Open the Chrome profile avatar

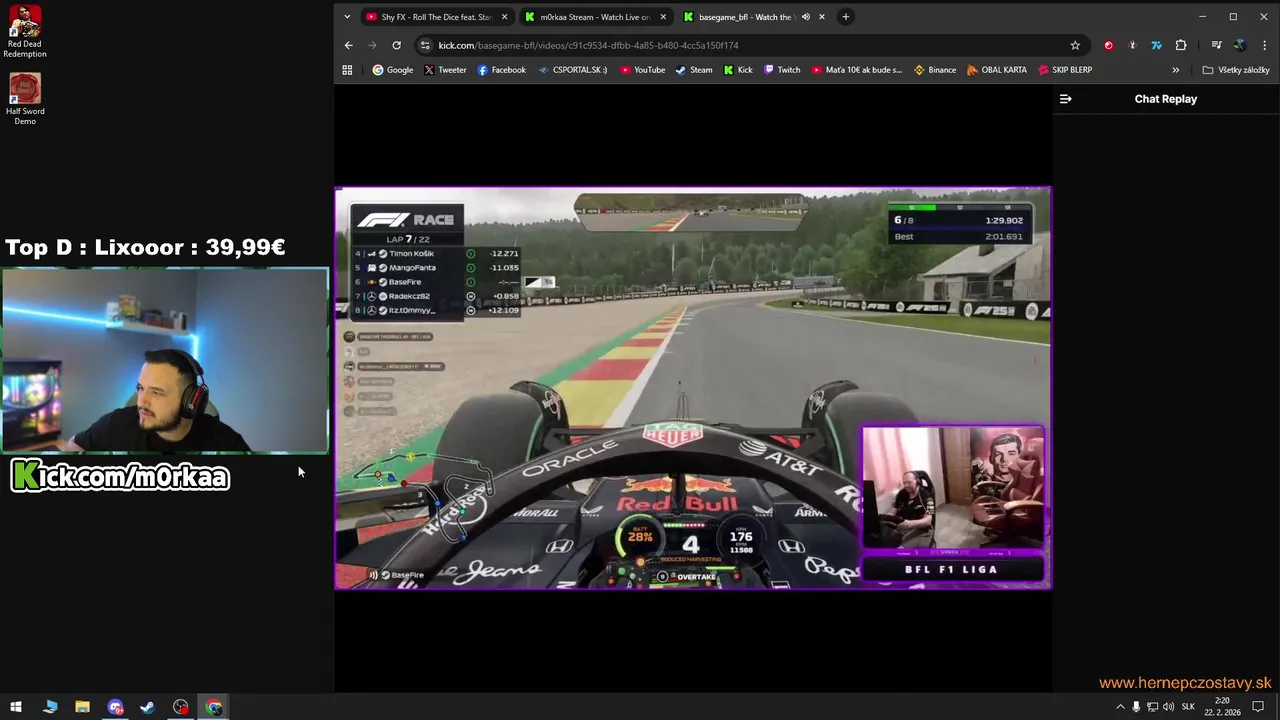[x=1240, y=45]
